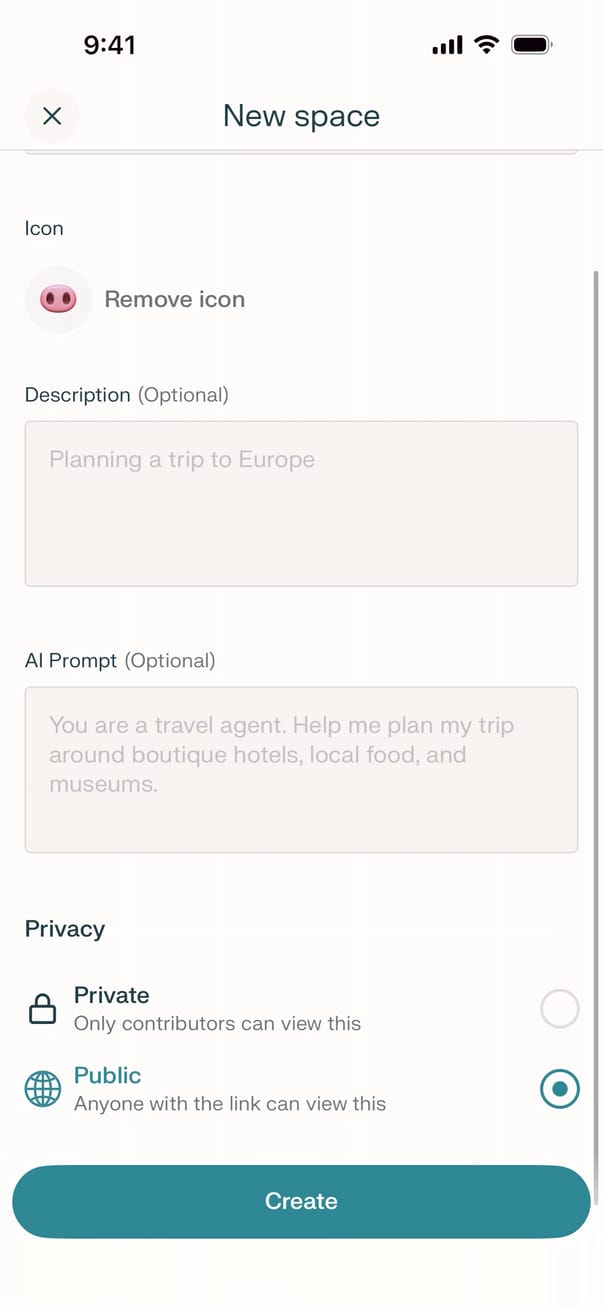The image size is (603, 1306).
Task: Click the globe icon beside Public
Action: pyautogui.click(x=43, y=1089)
